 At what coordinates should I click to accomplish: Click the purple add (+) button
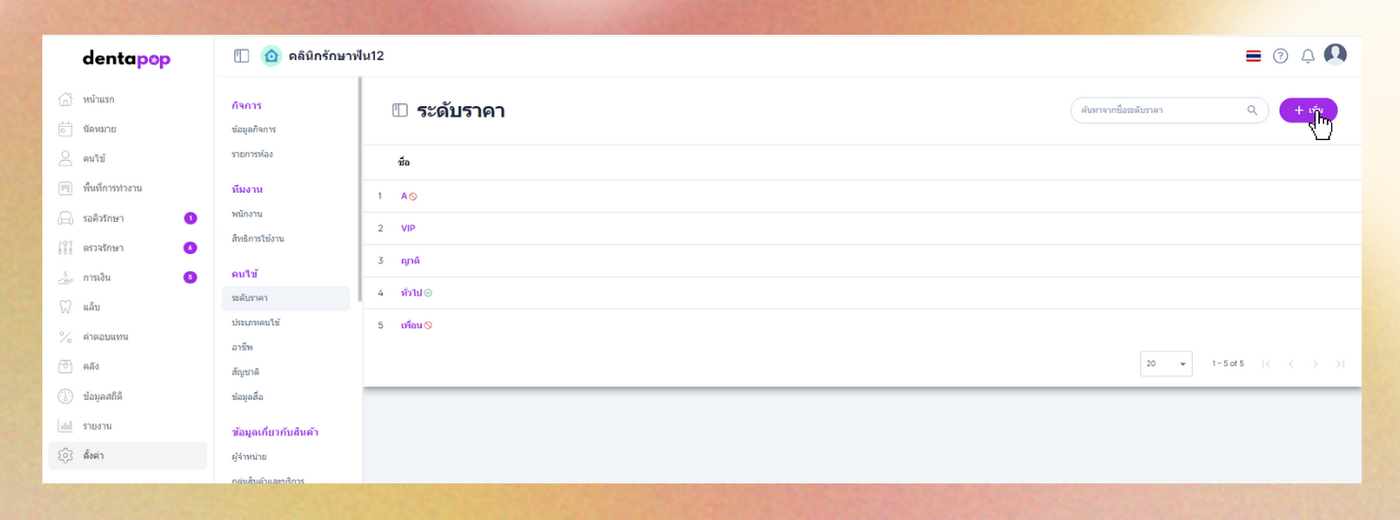coord(1307,110)
